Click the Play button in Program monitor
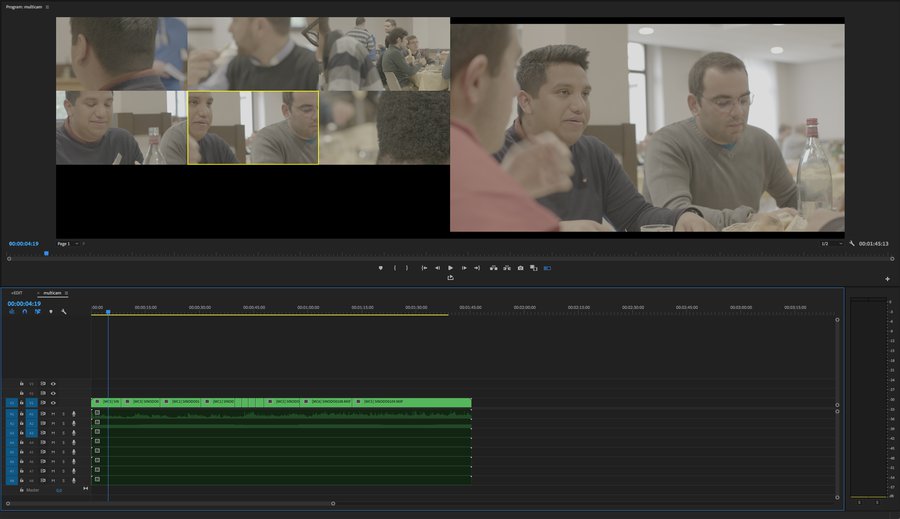Viewport: 900px width, 519px height. click(450, 268)
